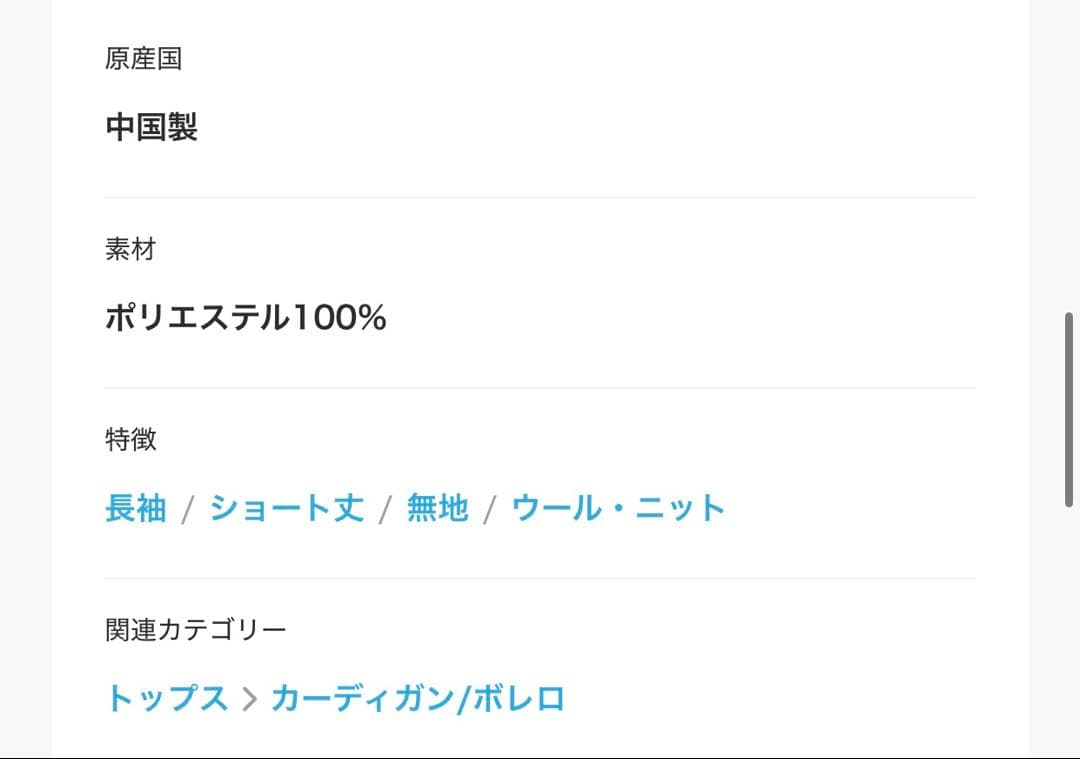Click the 関連カテゴリー section label
Viewport: 1080px width, 759px height.
coord(196,630)
